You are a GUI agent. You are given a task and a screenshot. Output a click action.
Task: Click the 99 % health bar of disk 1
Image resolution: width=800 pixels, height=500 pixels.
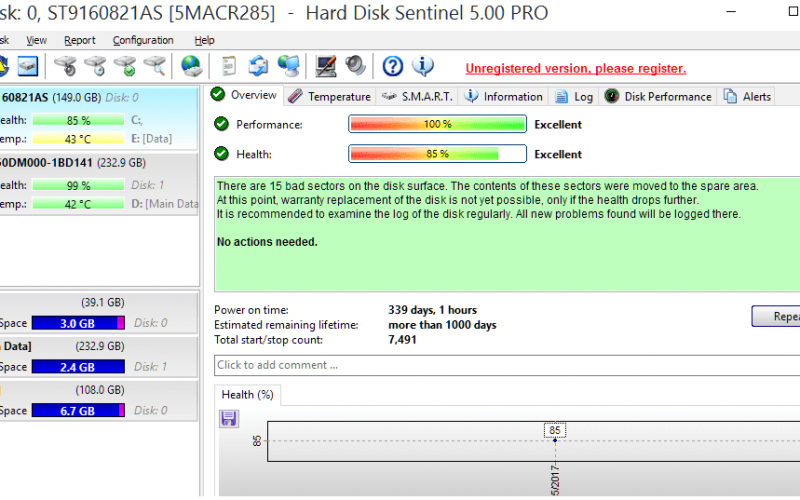(78, 185)
